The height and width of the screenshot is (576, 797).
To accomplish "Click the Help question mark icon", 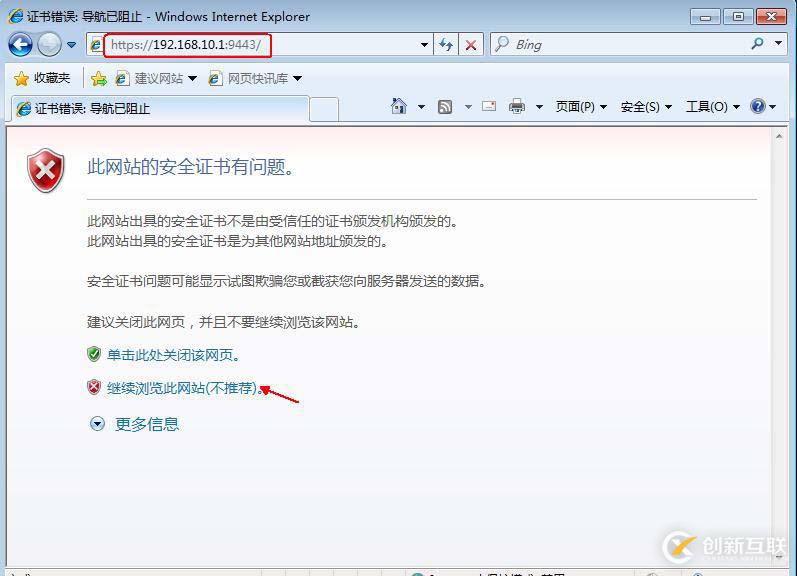I will 757,106.
